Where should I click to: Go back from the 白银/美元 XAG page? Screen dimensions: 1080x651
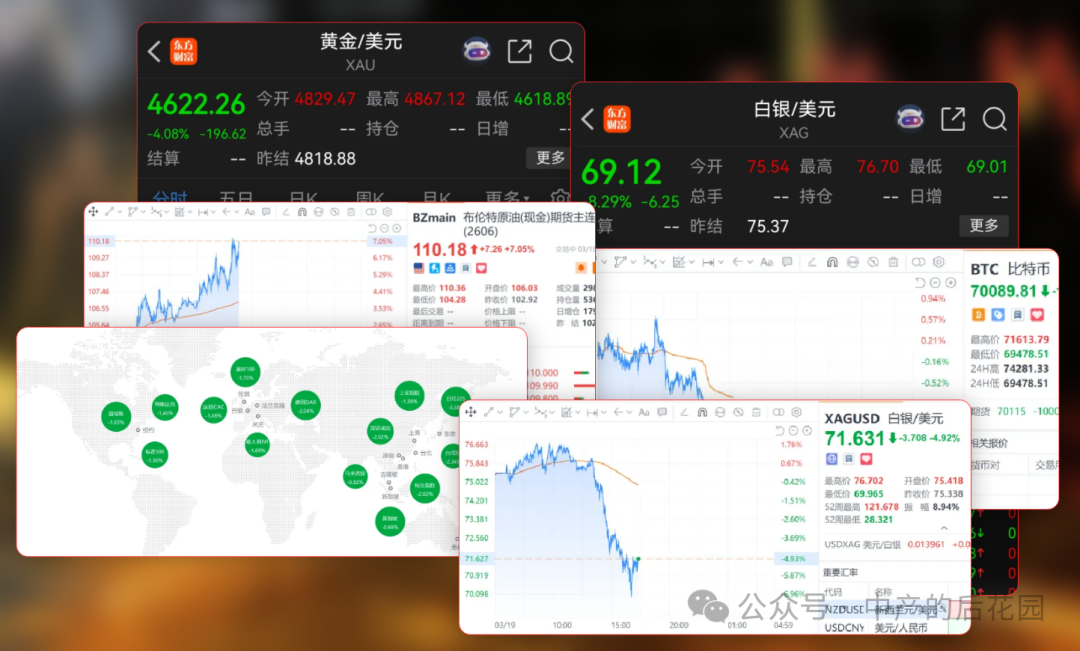point(588,118)
